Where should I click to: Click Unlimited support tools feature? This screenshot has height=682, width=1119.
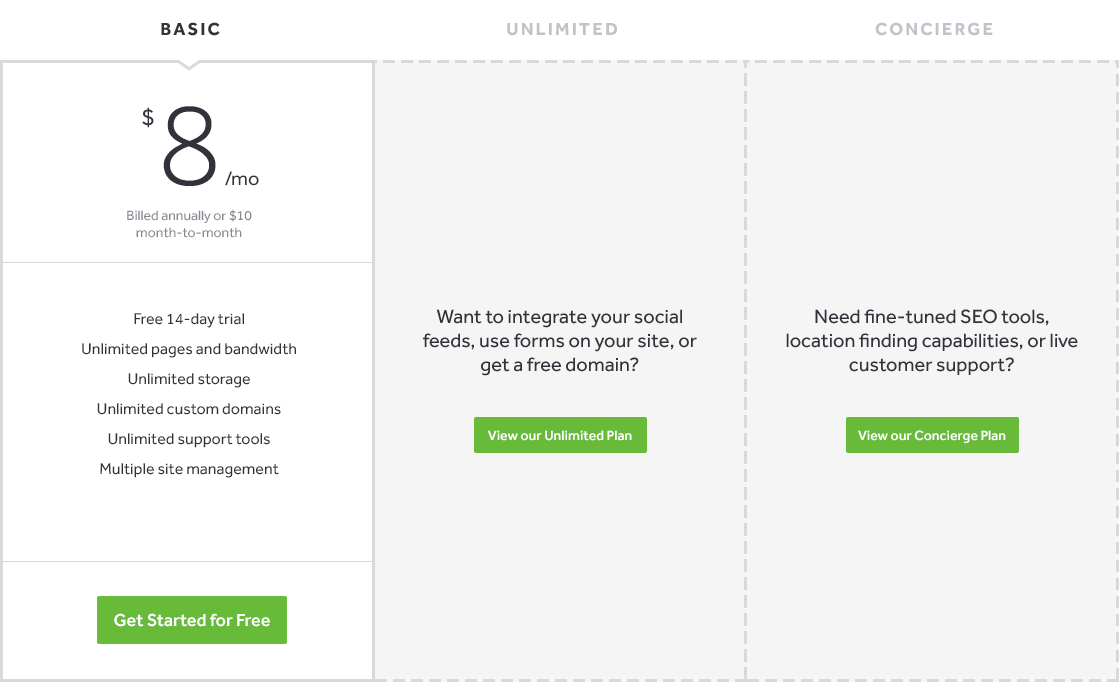click(189, 439)
